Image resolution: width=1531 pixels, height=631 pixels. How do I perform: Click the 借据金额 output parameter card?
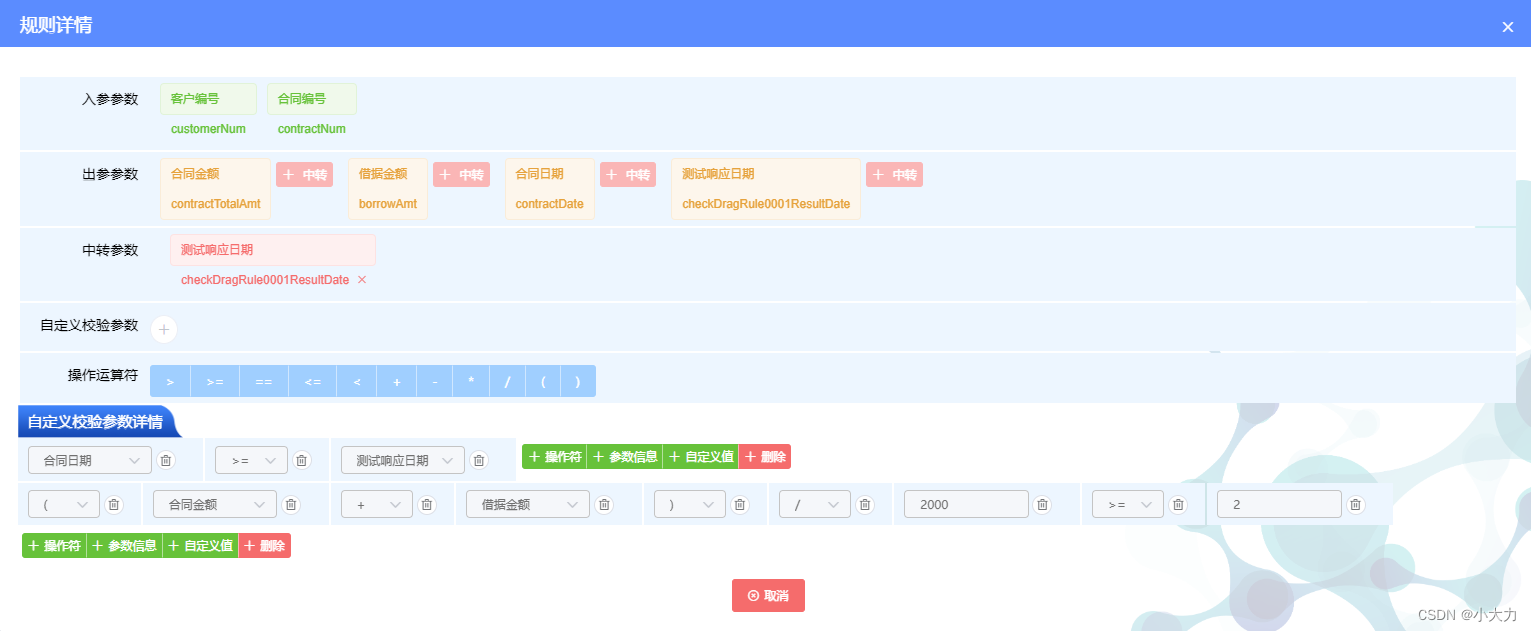[388, 189]
